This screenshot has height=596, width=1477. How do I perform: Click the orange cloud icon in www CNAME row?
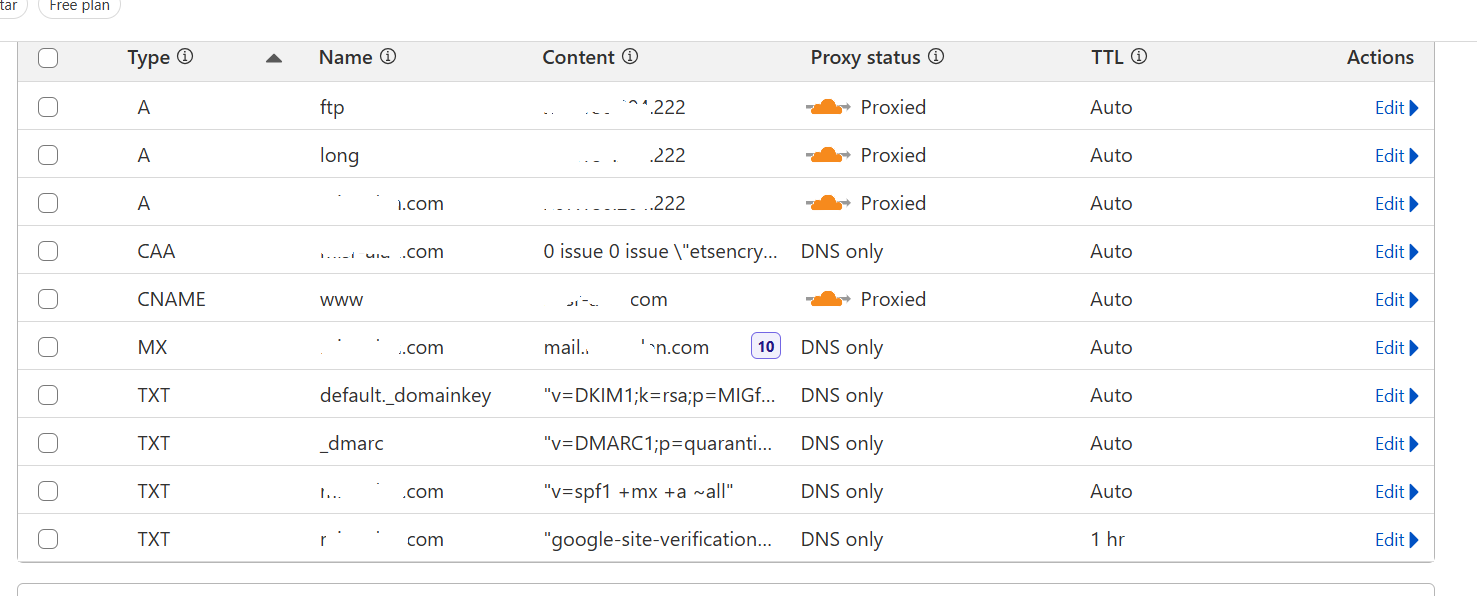click(x=826, y=299)
